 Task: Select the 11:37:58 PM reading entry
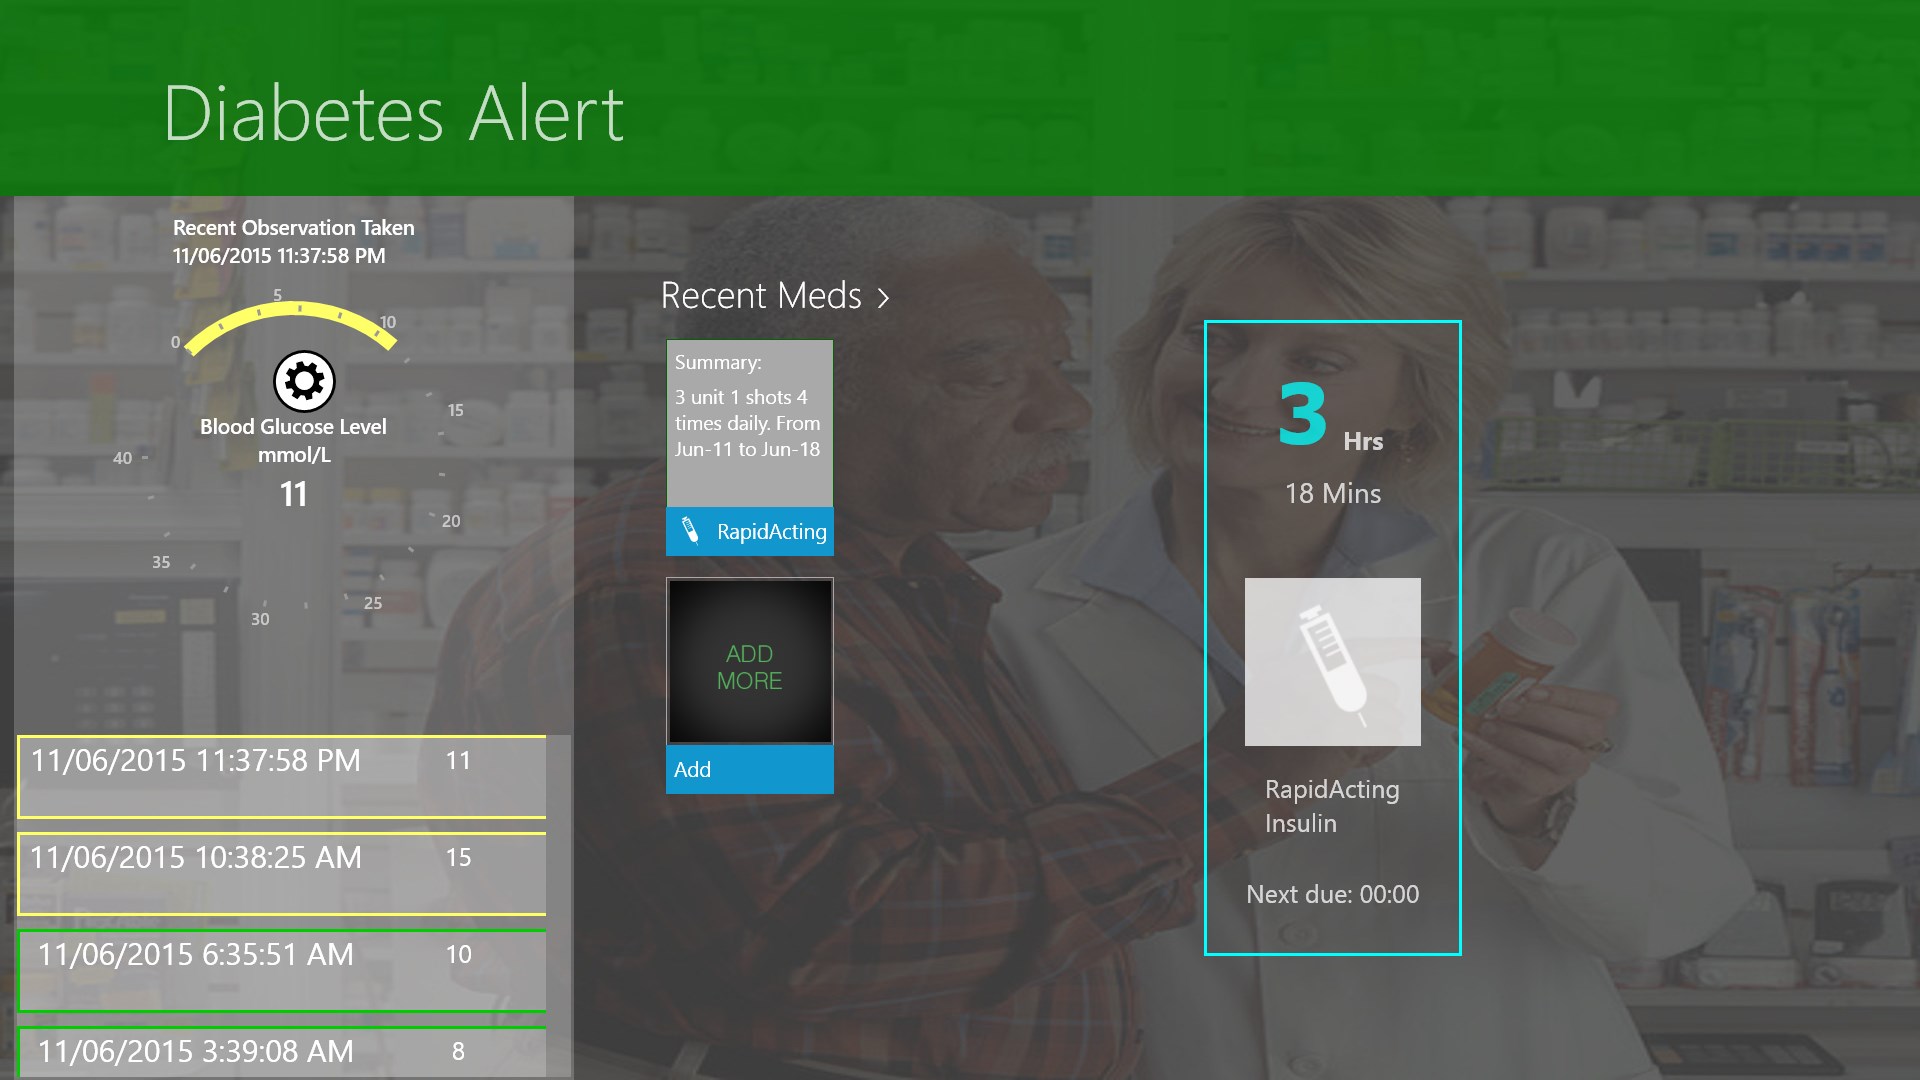[x=282, y=776]
